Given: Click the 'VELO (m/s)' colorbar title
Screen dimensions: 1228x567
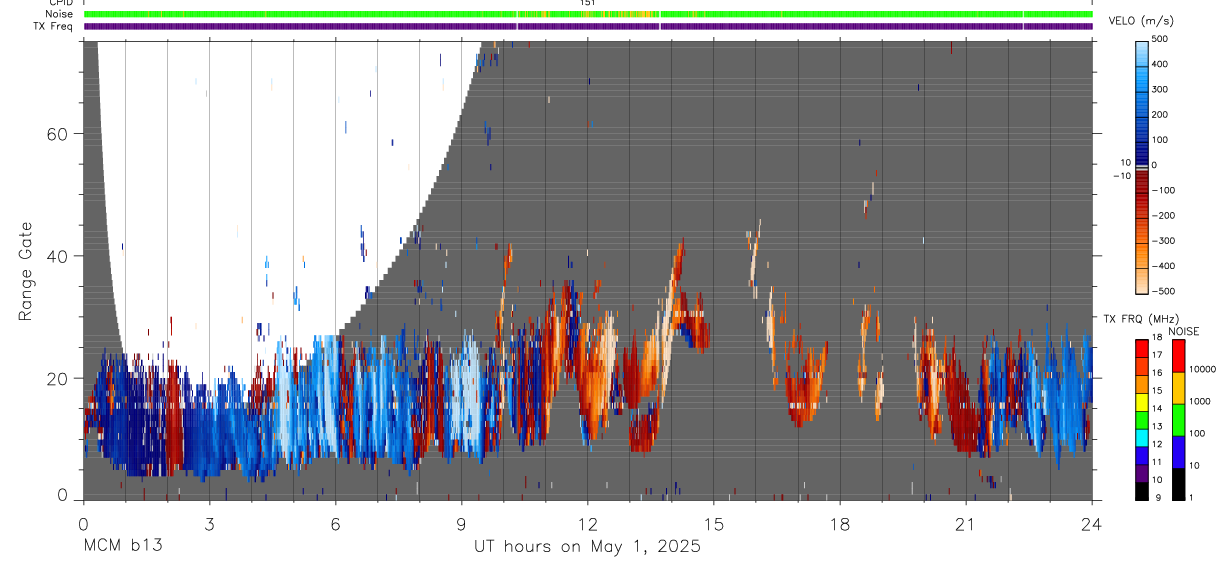Looking at the screenshot, I should tap(1142, 21).
